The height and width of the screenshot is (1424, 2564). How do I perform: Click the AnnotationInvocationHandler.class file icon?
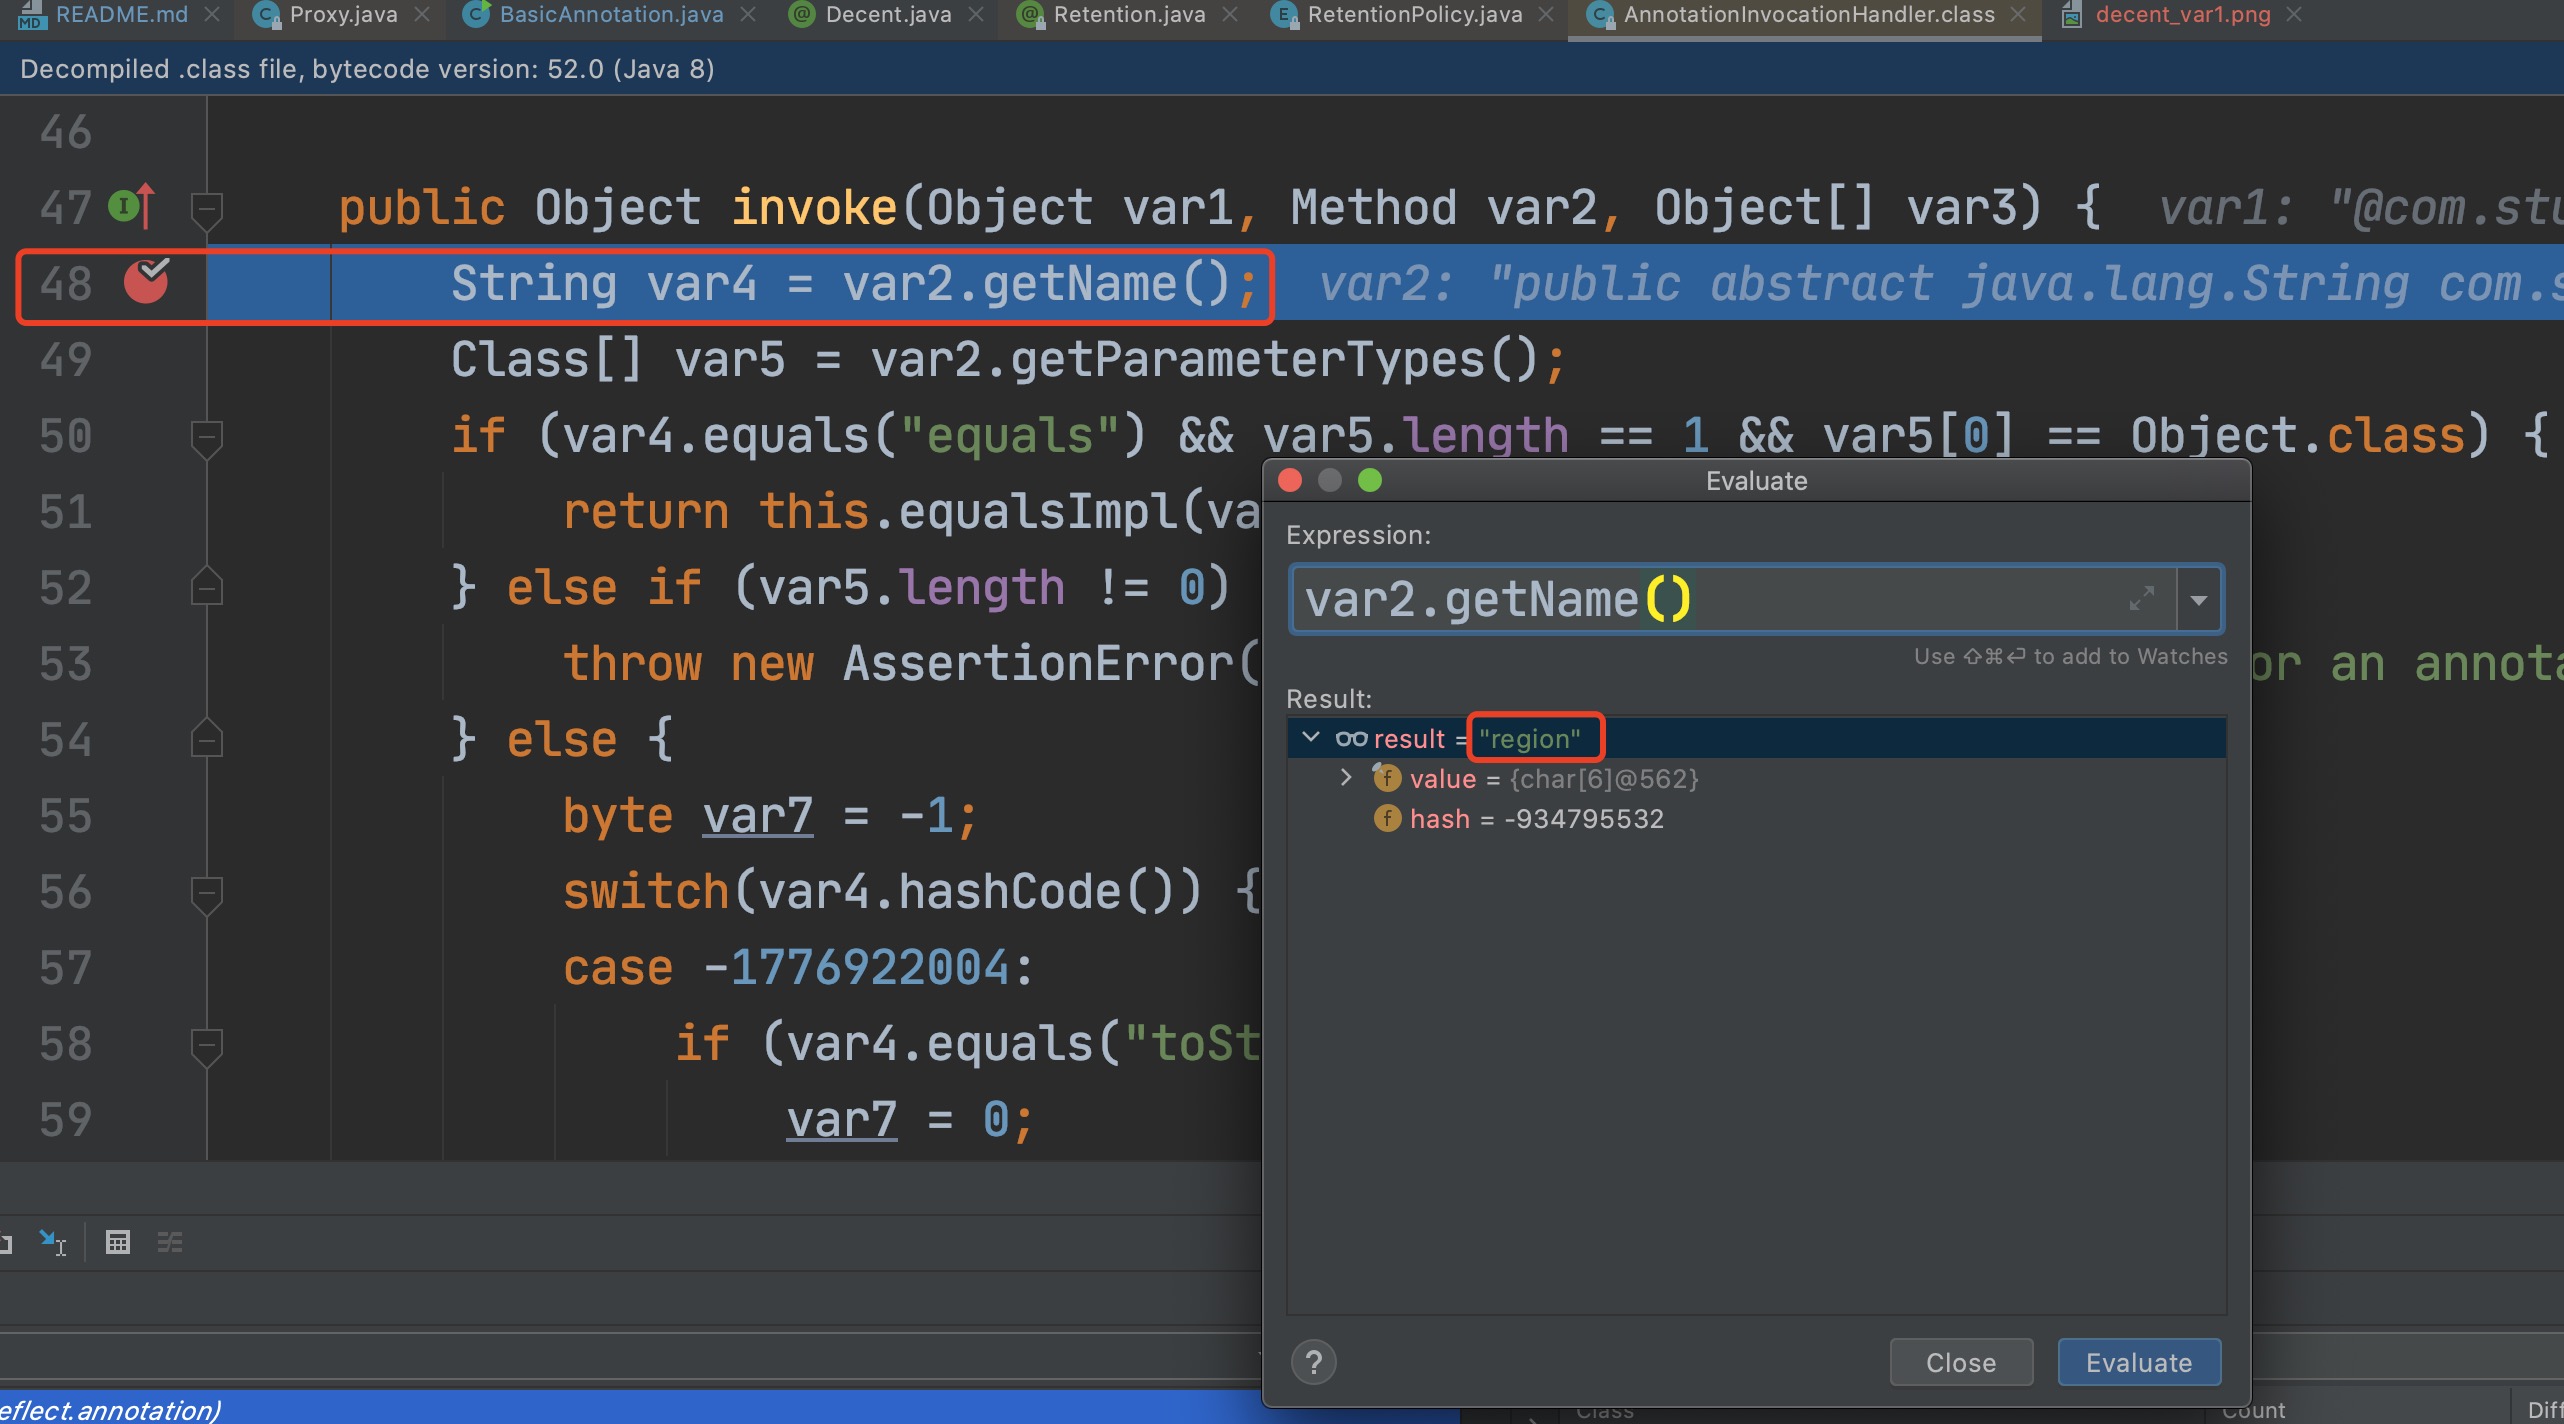click(1601, 15)
